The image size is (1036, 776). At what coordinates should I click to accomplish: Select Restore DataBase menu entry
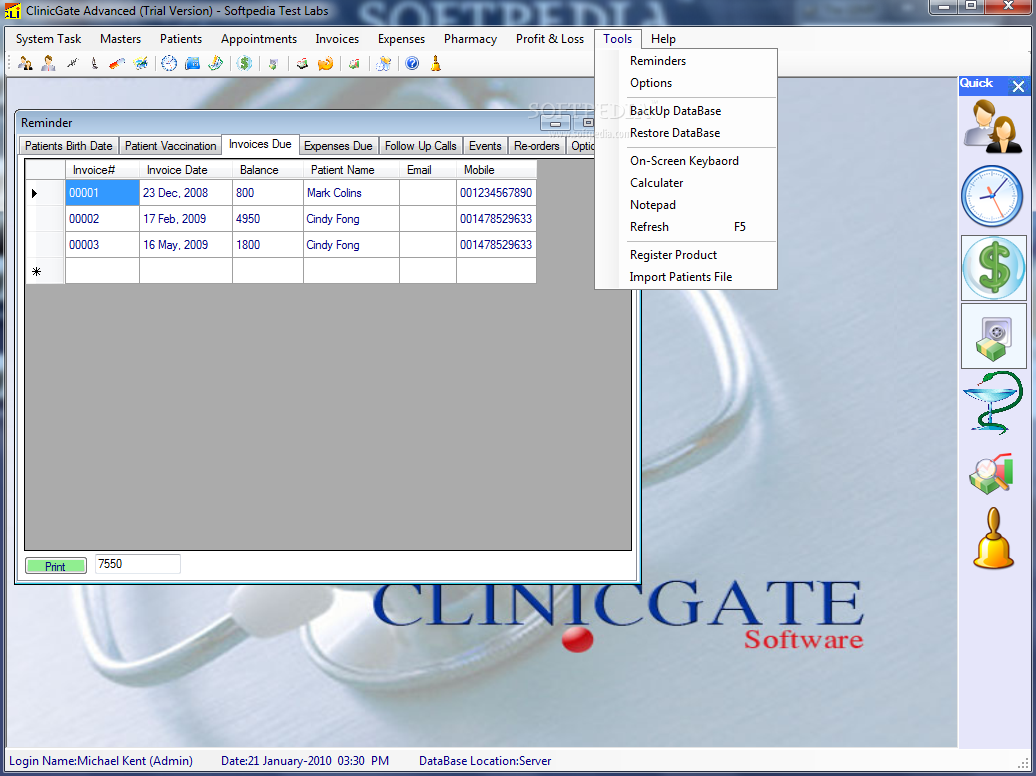click(x=686, y=133)
